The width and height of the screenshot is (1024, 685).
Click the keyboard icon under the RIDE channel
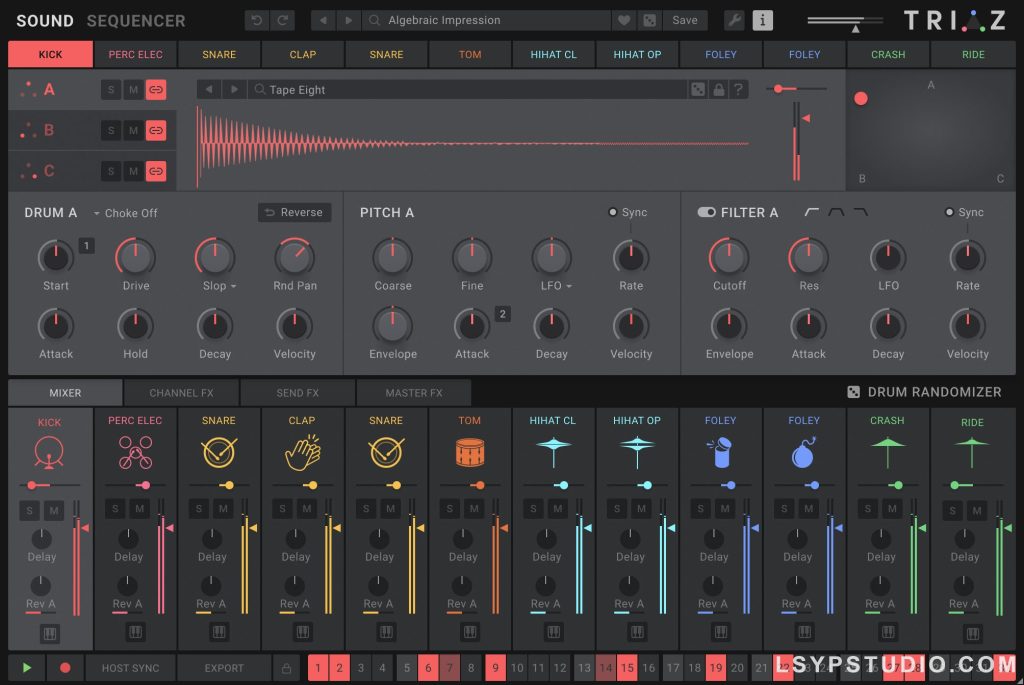[x=972, y=632]
